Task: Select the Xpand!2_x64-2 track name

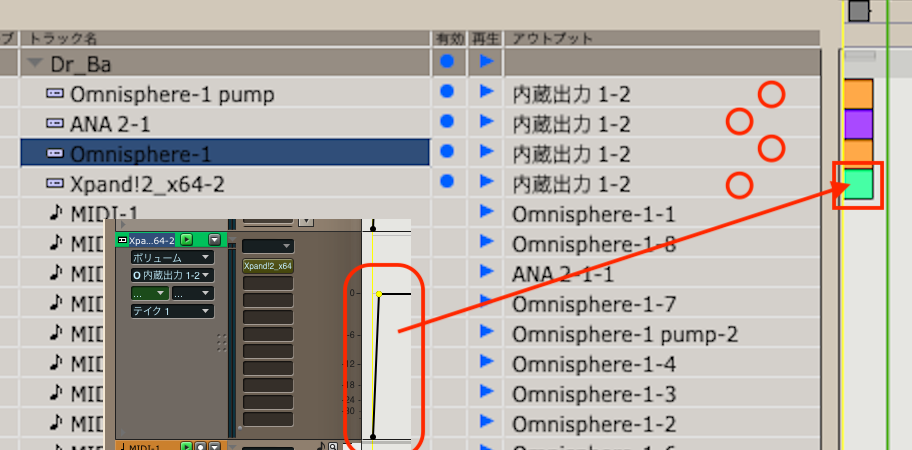Action: [x=147, y=184]
